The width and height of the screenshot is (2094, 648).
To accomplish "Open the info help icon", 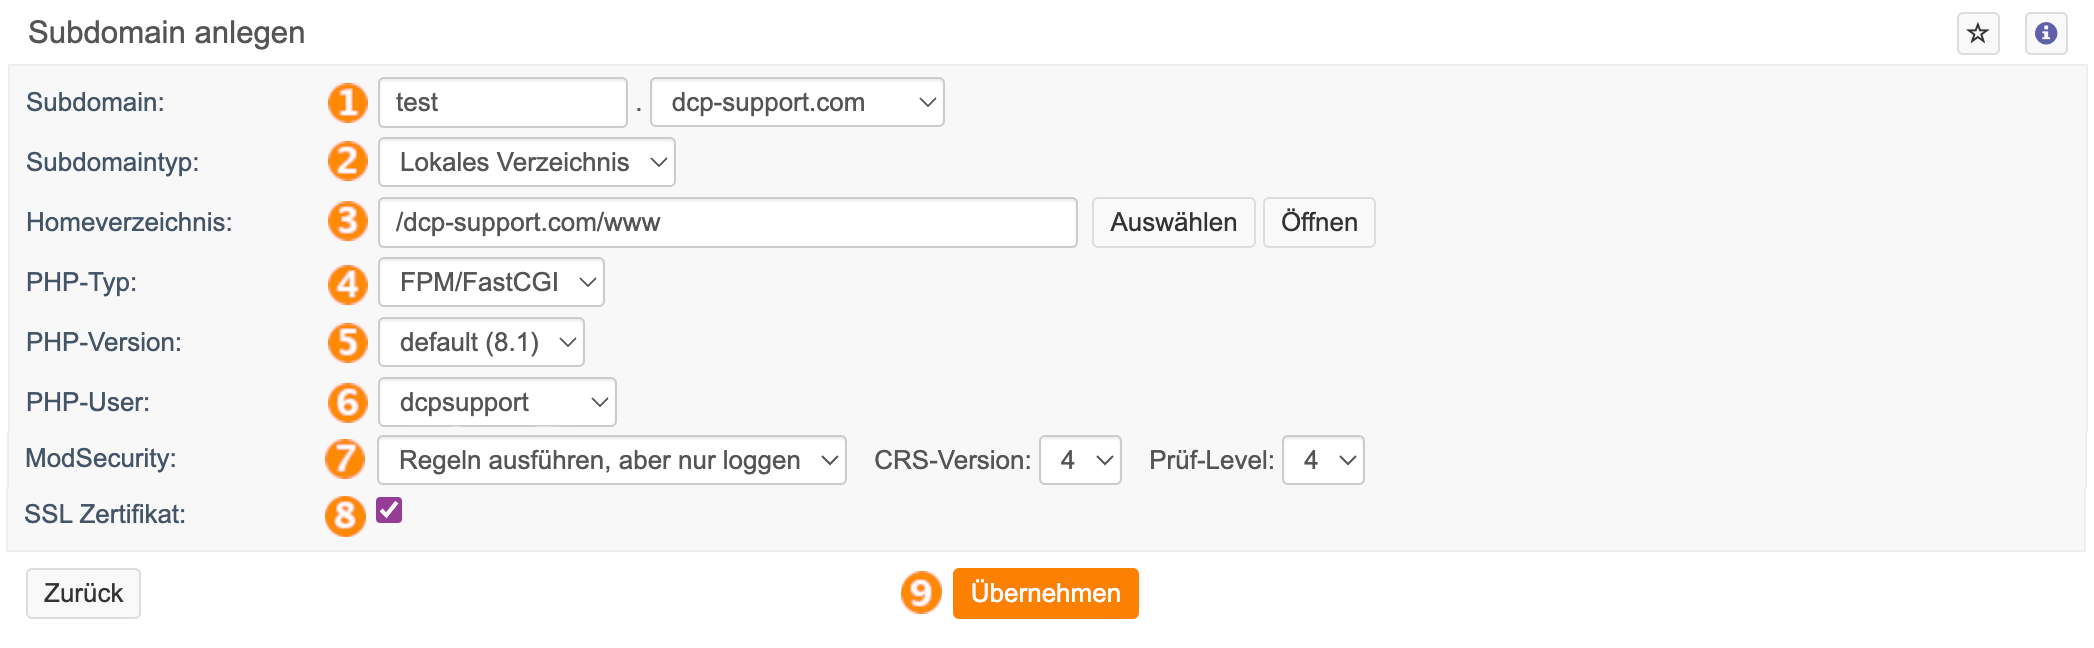I will [x=2046, y=34].
